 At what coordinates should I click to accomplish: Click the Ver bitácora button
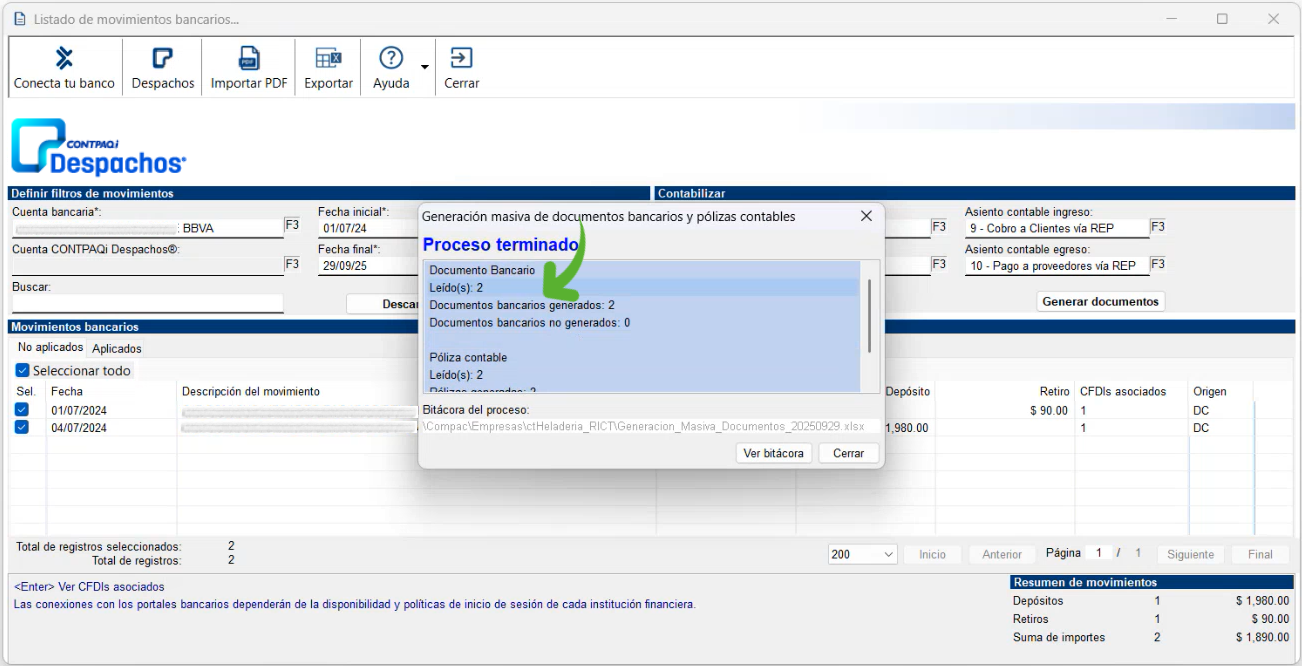click(773, 453)
